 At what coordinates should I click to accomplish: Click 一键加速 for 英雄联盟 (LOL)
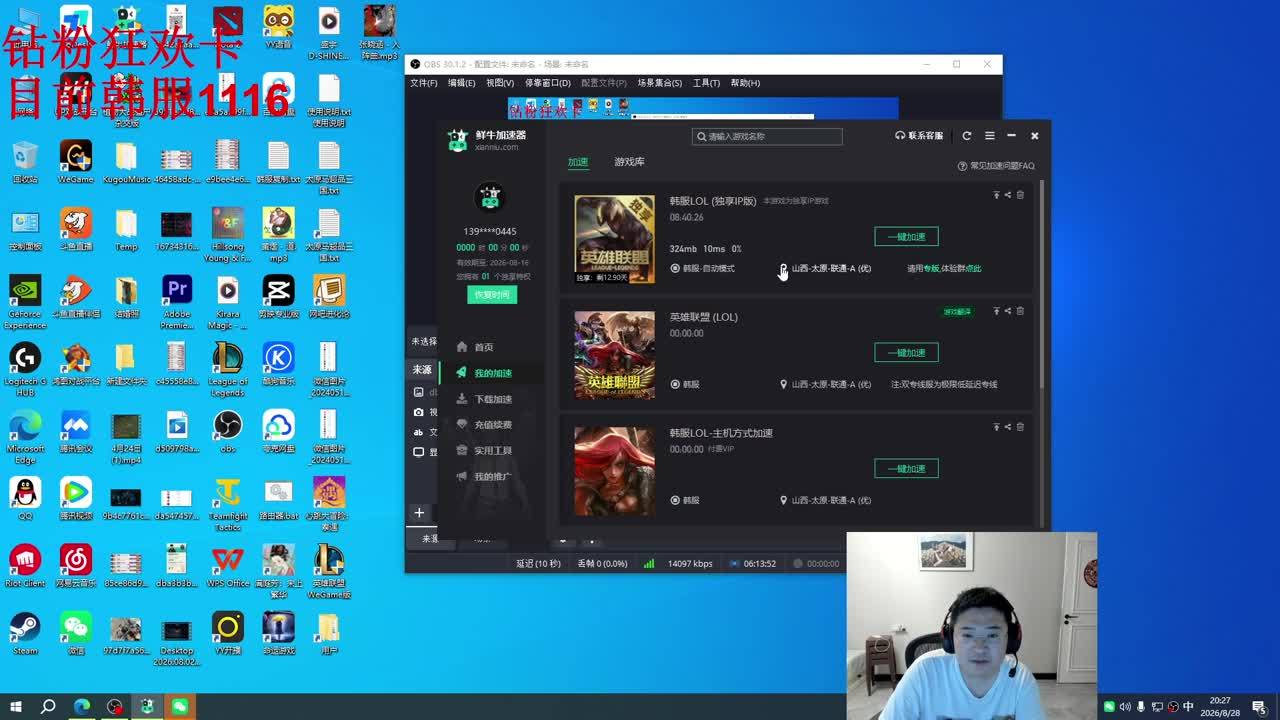click(x=906, y=353)
